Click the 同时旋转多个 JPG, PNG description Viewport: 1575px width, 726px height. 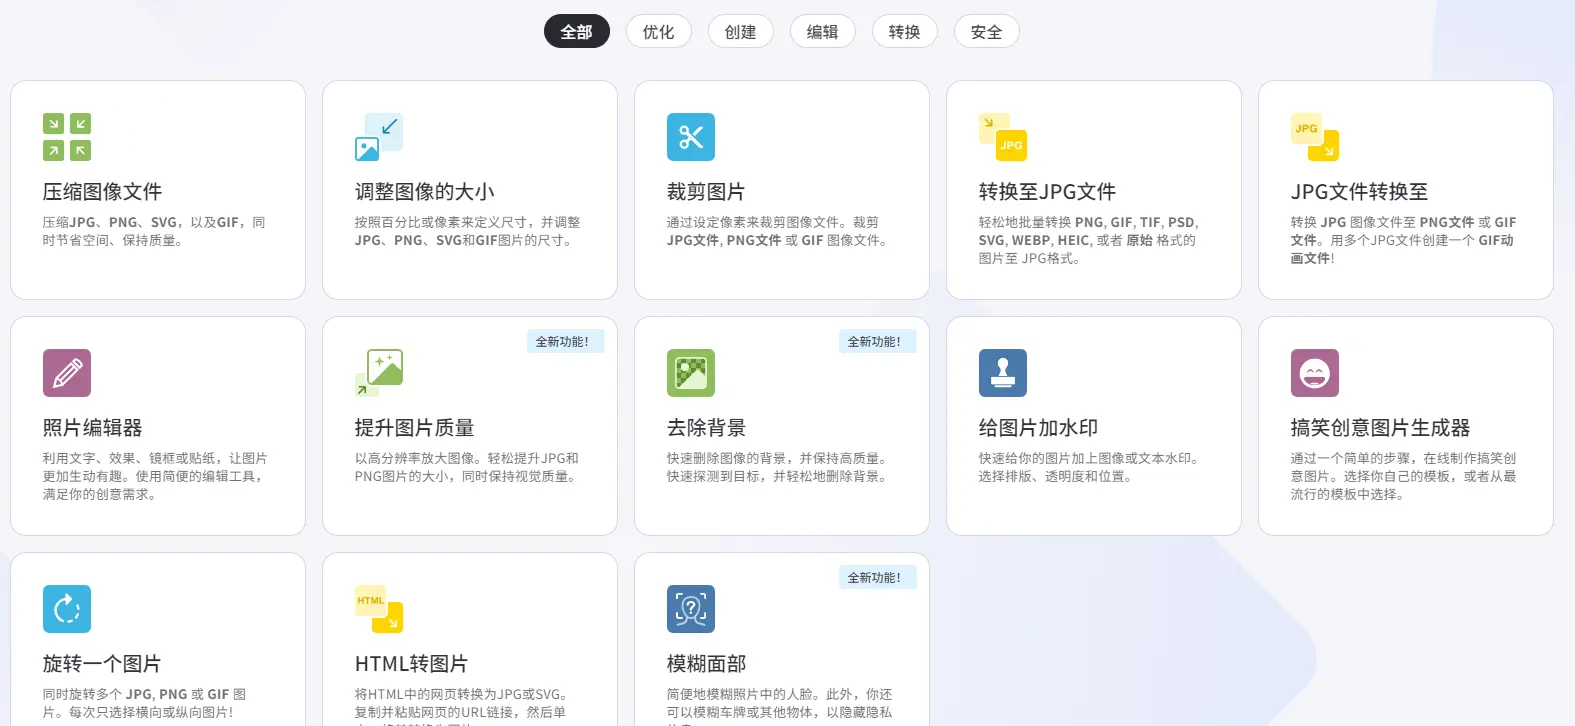pyautogui.click(x=144, y=703)
